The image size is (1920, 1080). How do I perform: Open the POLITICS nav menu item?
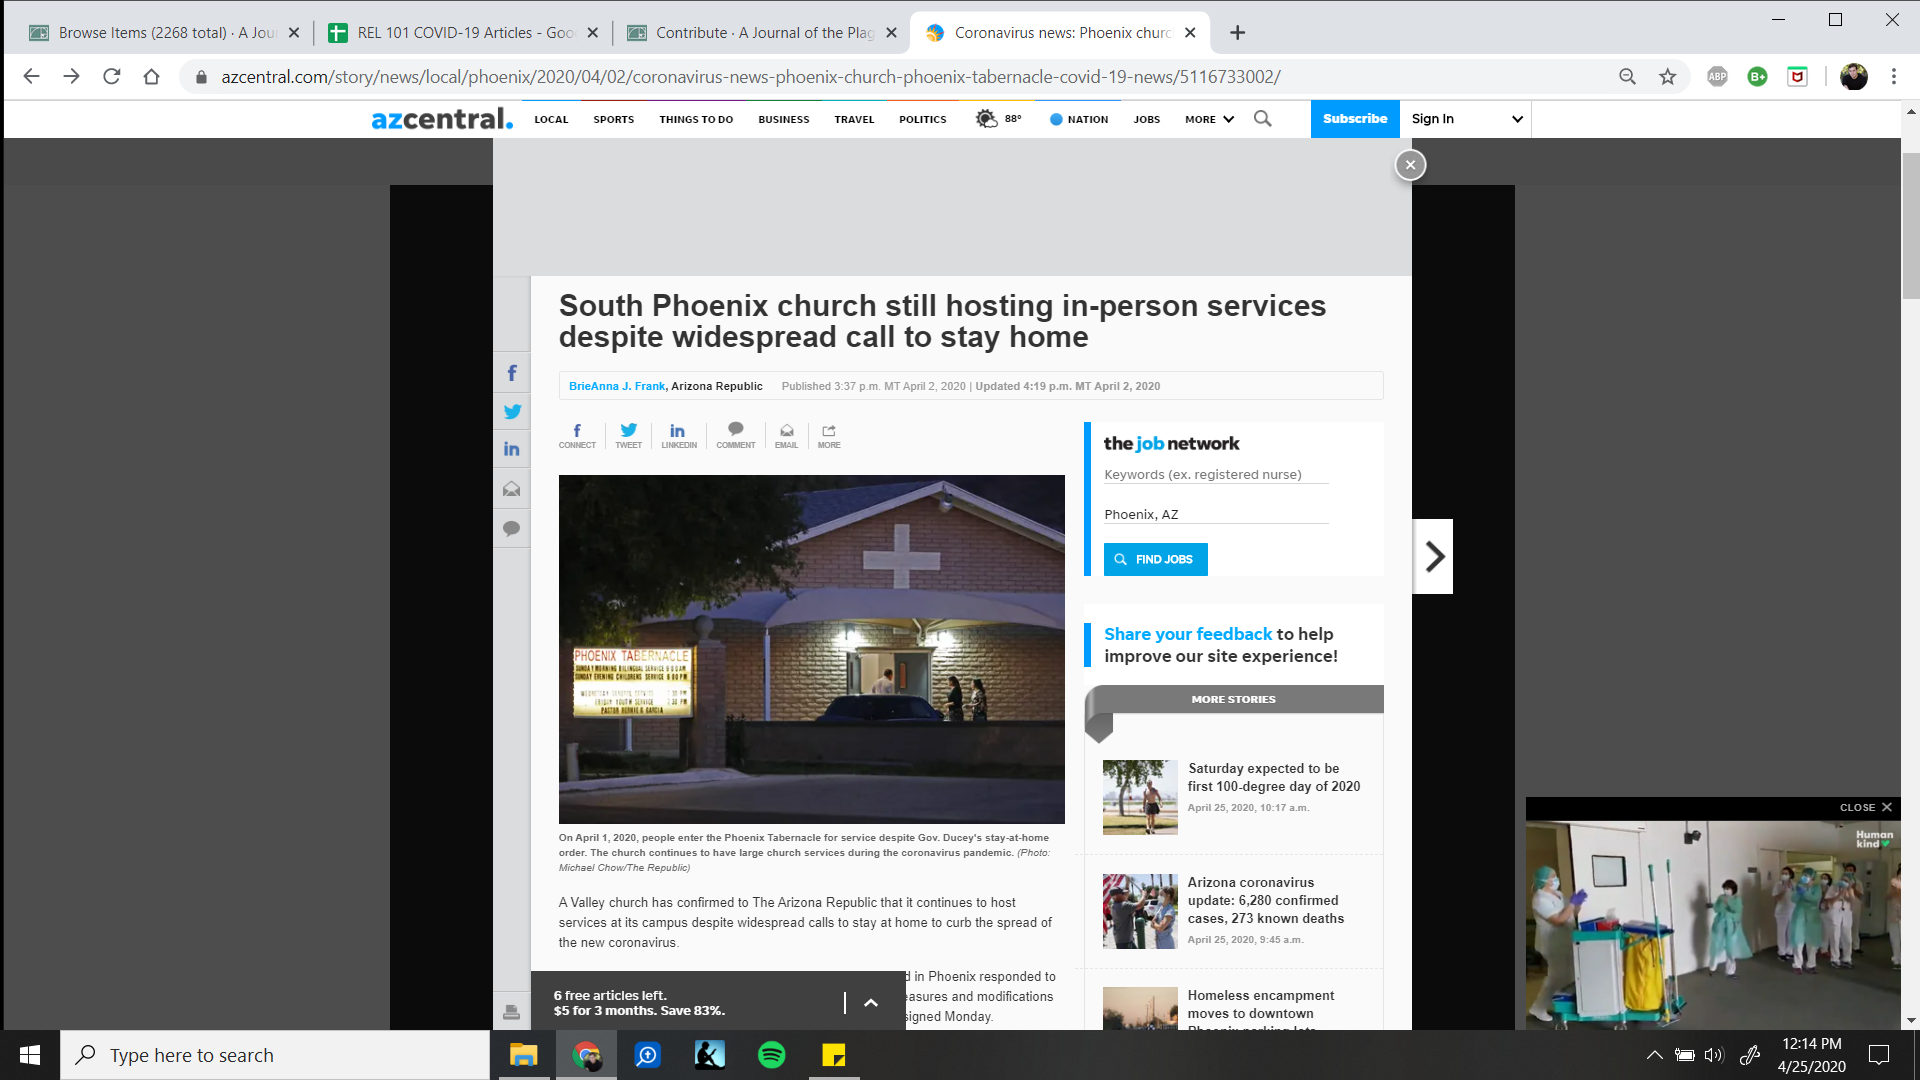pyautogui.click(x=922, y=119)
